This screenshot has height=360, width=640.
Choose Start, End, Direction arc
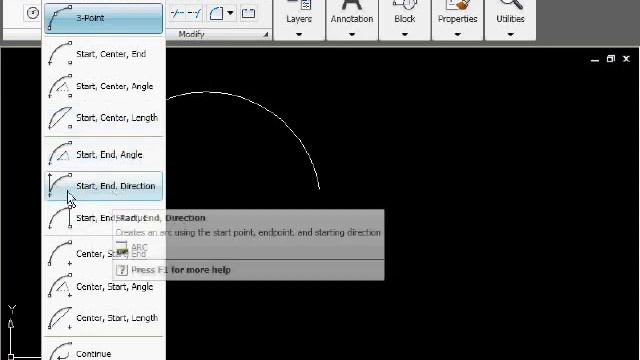[103, 186]
